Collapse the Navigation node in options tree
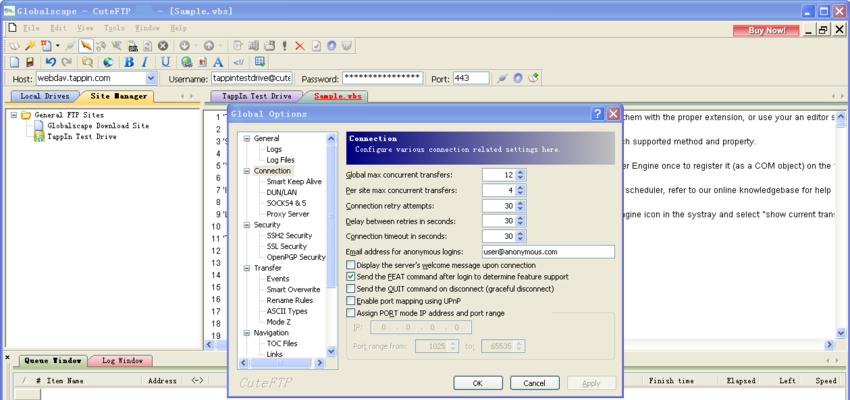This screenshot has width=850, height=400. pos(246,333)
